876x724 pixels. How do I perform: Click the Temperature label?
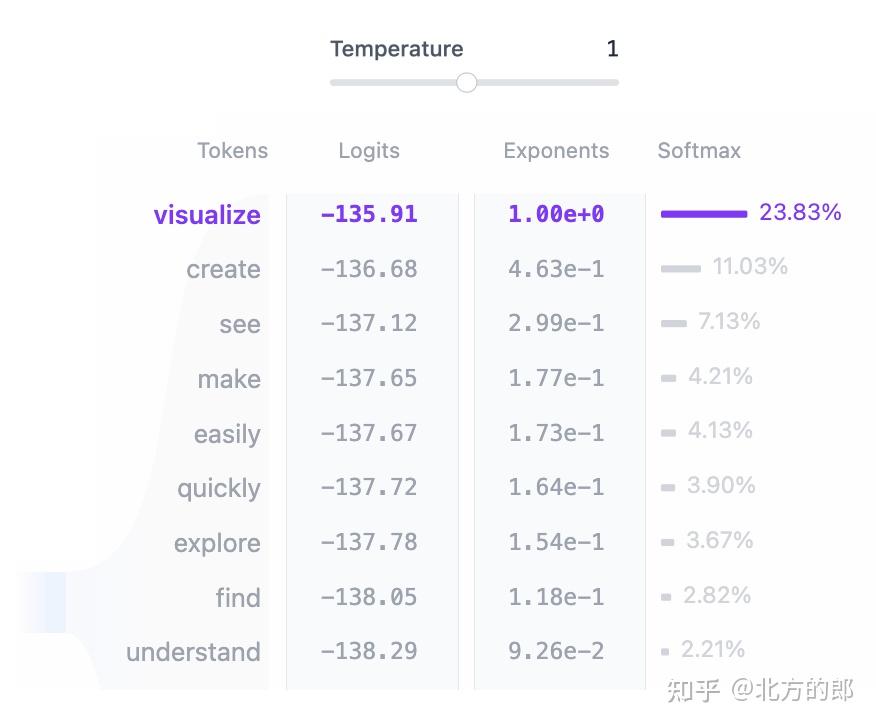tap(397, 49)
